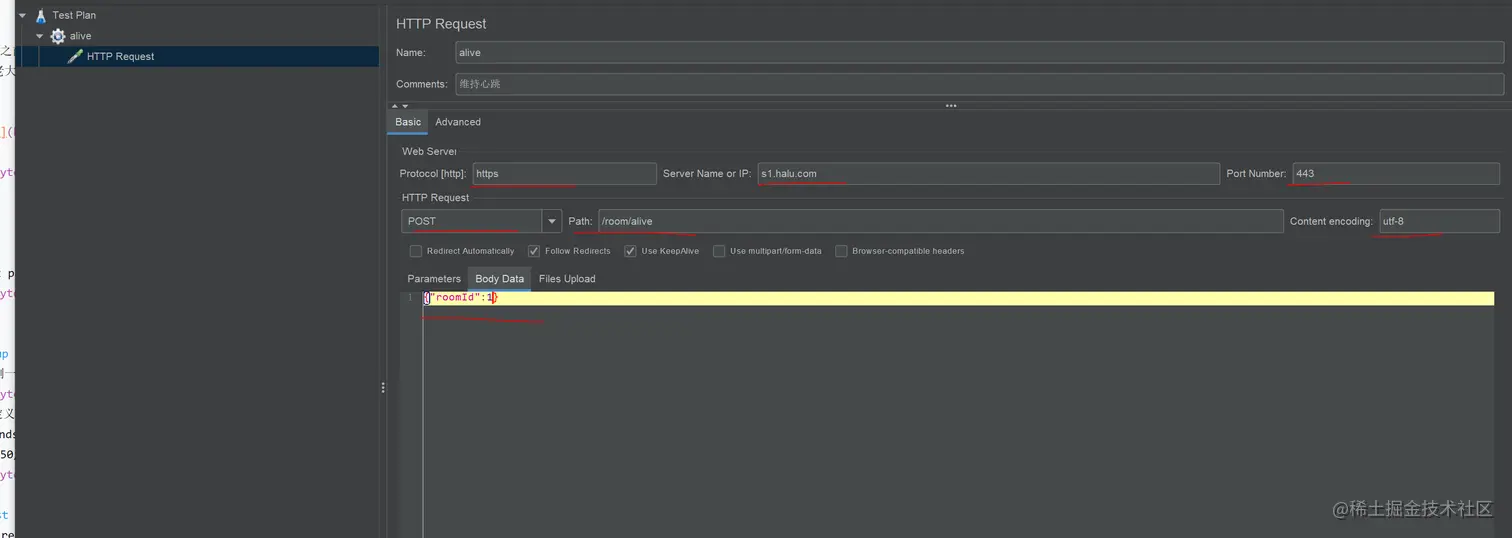This screenshot has height=538, width=1512.
Task: Open the Files Upload tab
Action: [x=567, y=279]
